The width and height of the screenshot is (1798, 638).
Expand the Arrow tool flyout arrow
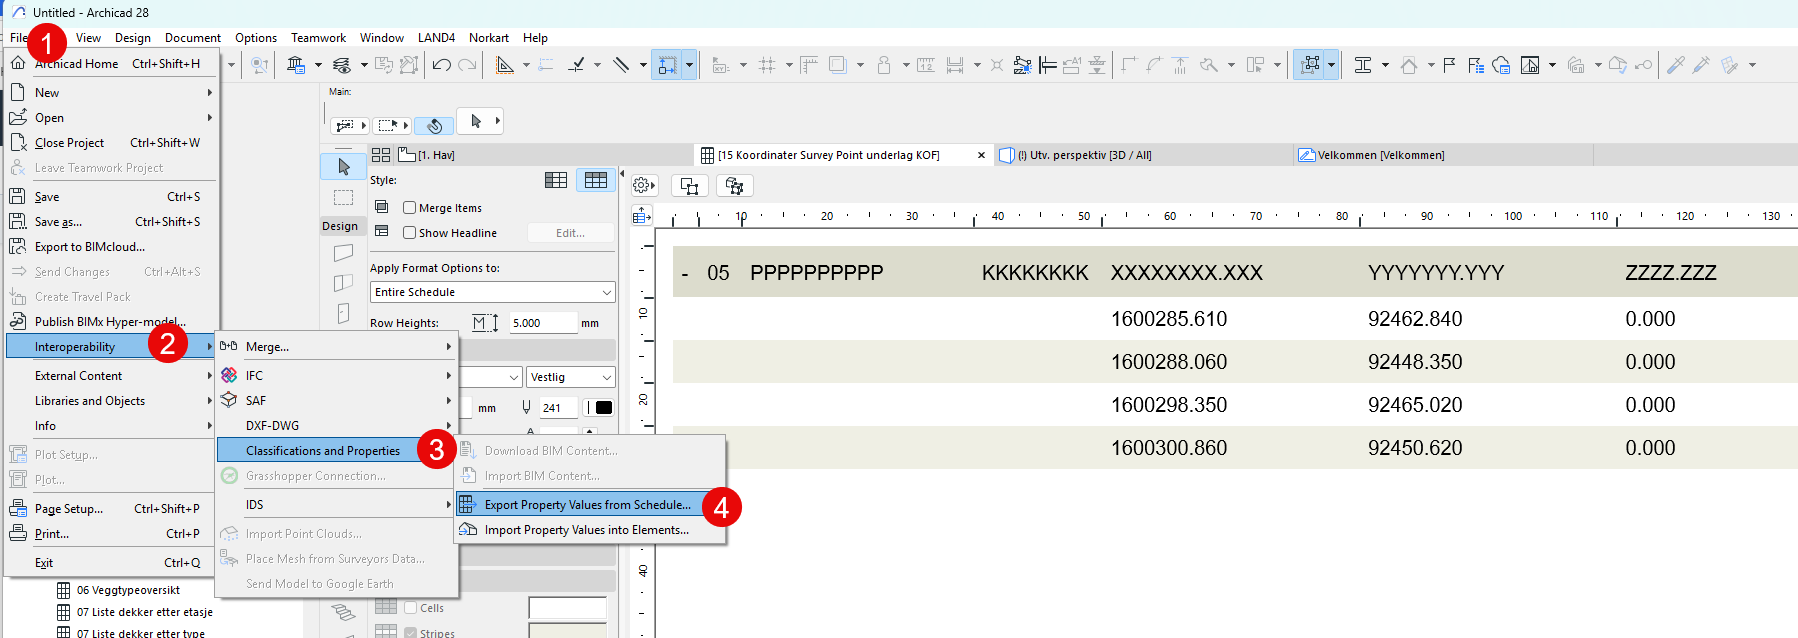click(497, 121)
